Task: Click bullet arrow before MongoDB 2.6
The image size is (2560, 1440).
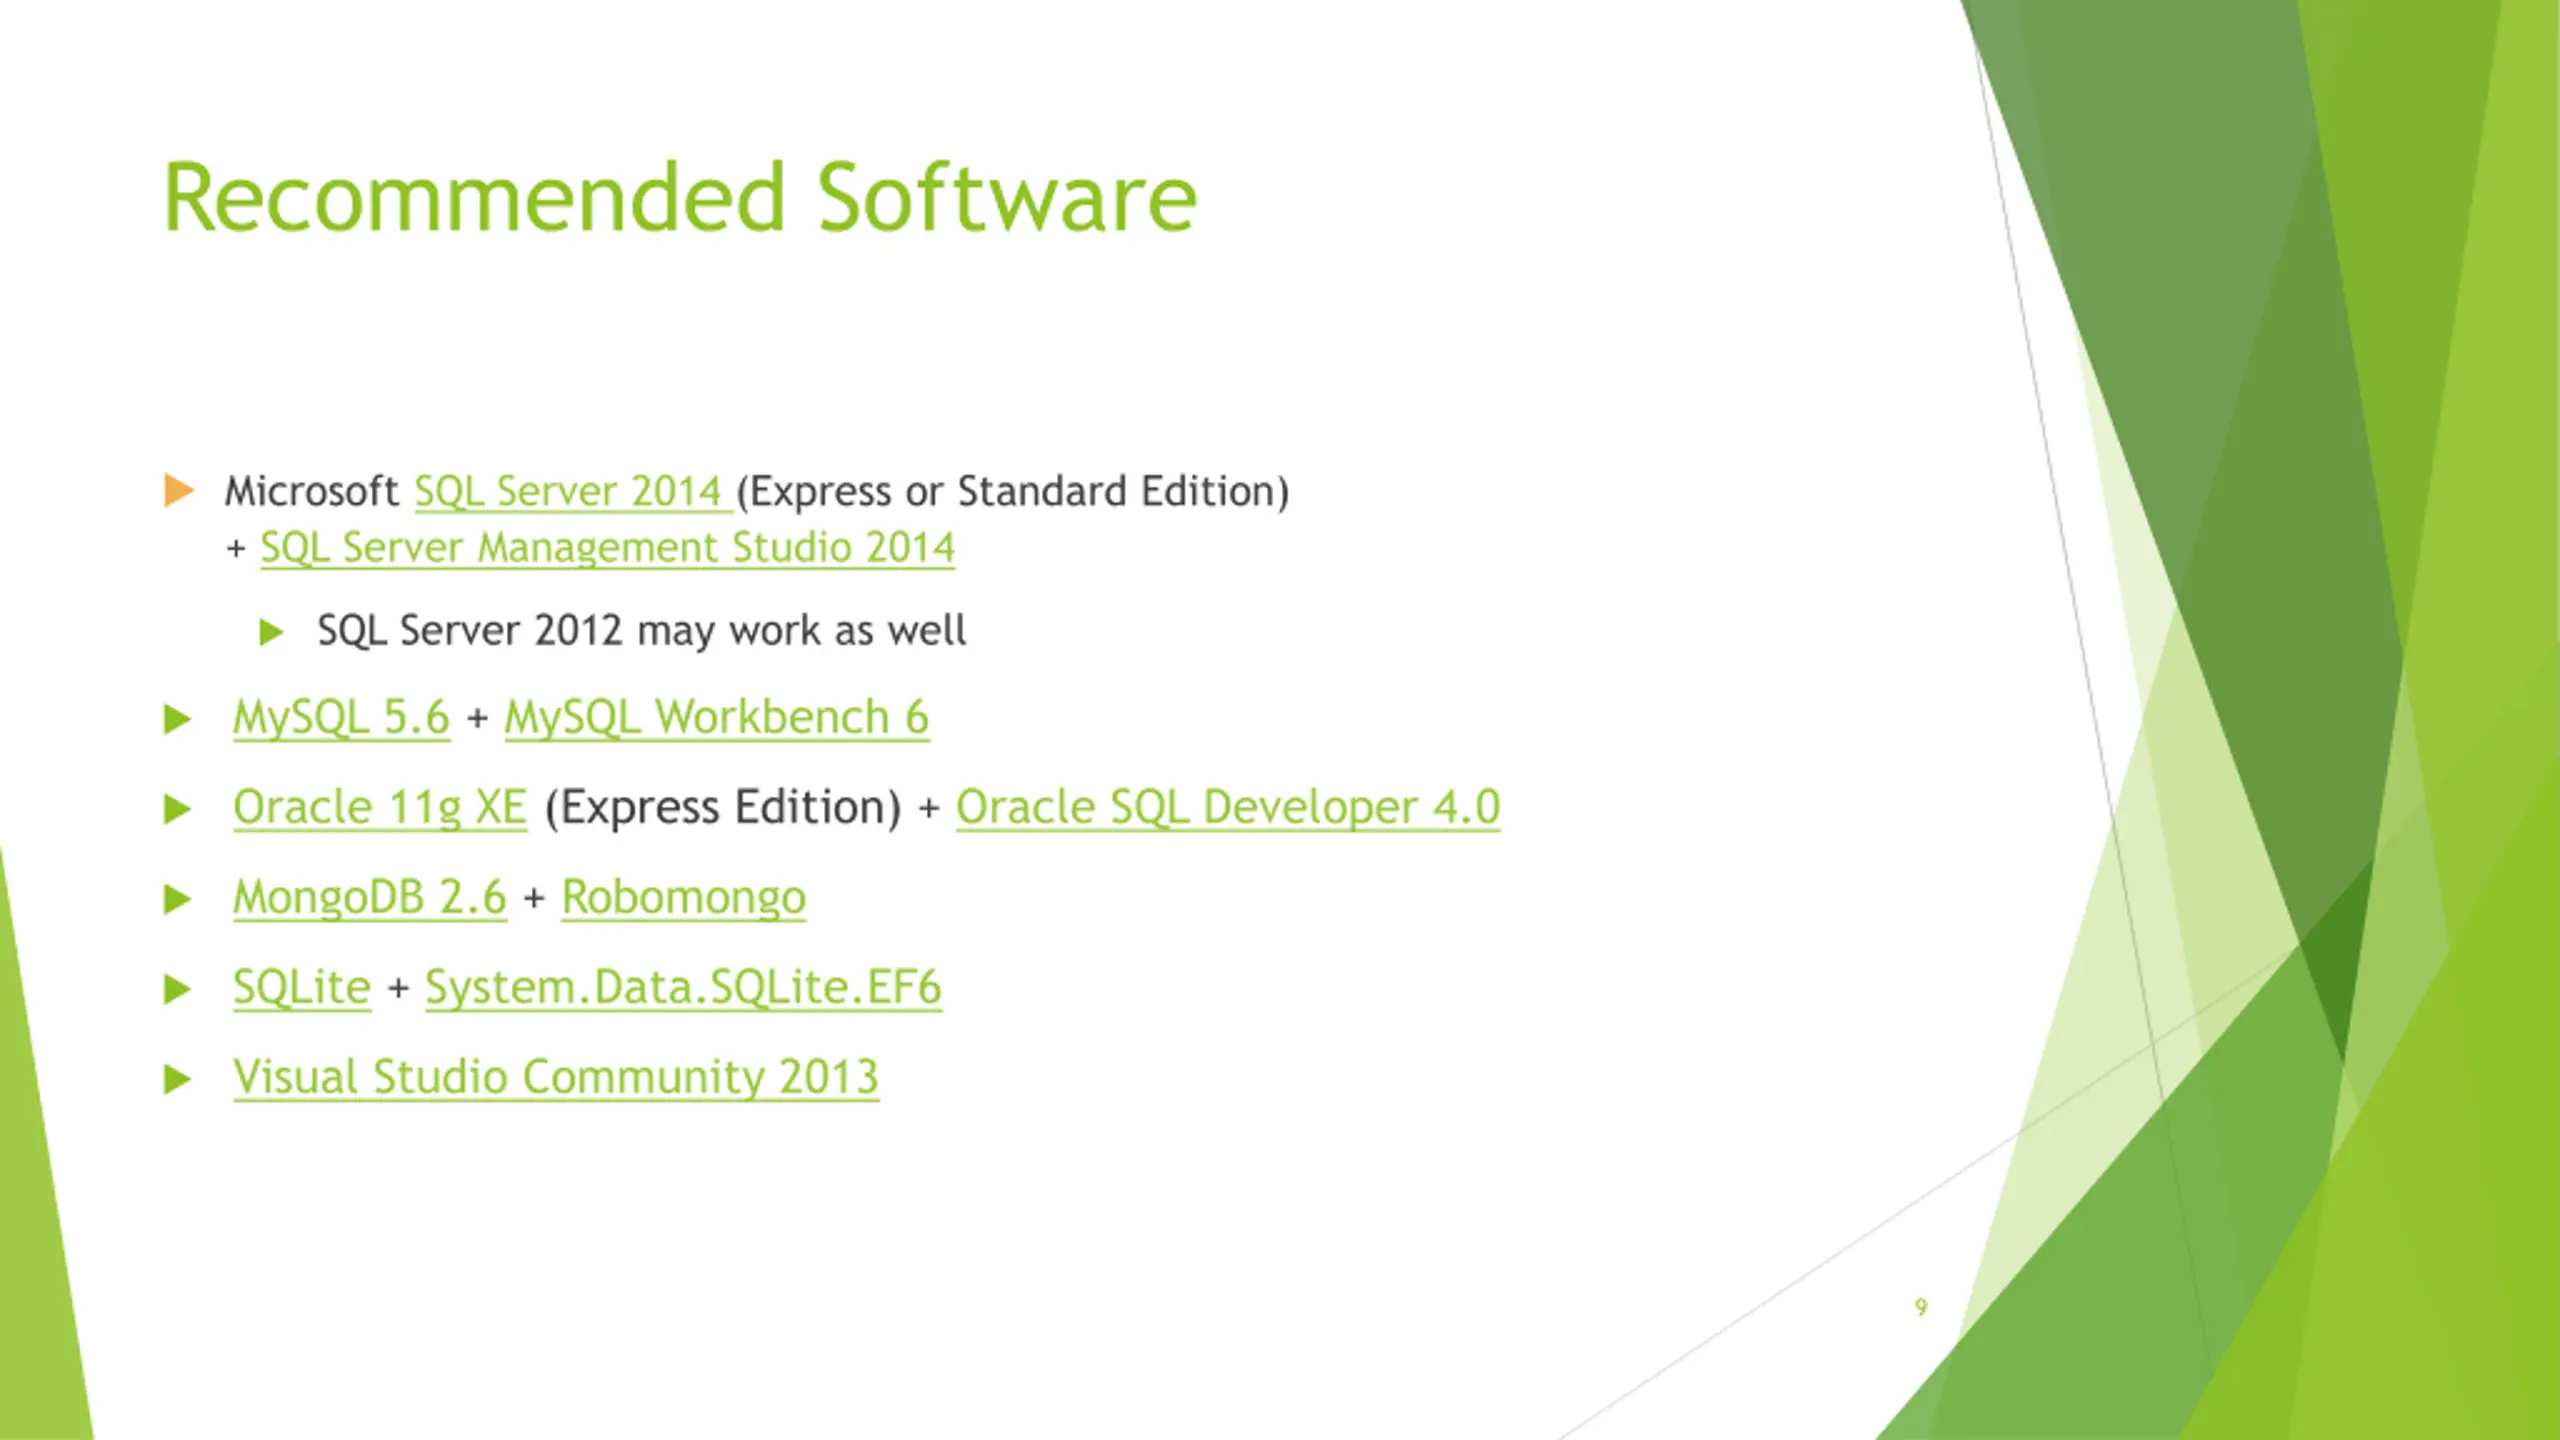Action: 177,899
